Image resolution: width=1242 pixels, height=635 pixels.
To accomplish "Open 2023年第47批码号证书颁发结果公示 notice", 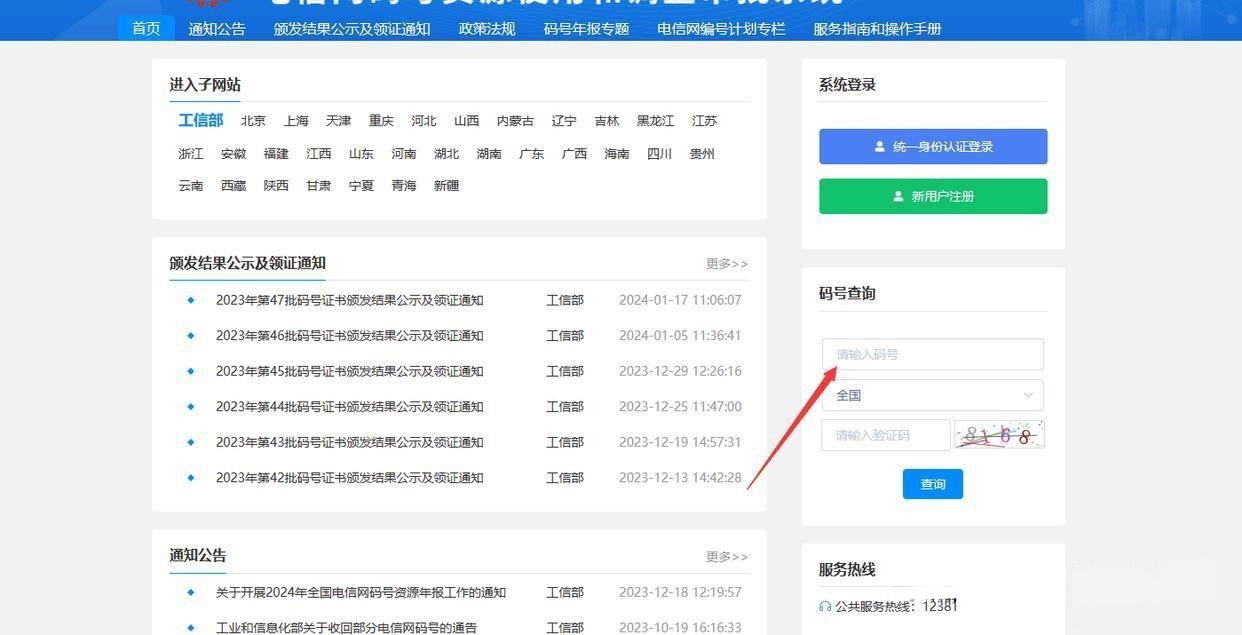I will 350,300.
